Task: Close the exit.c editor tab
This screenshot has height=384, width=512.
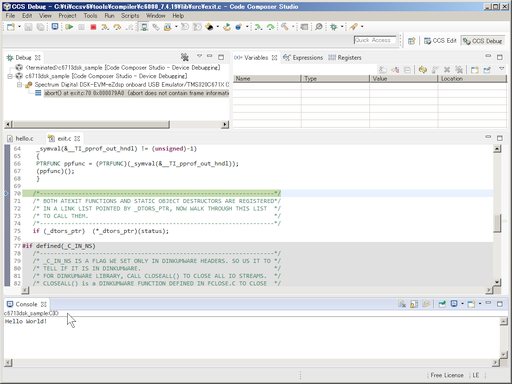Action: (x=77, y=138)
